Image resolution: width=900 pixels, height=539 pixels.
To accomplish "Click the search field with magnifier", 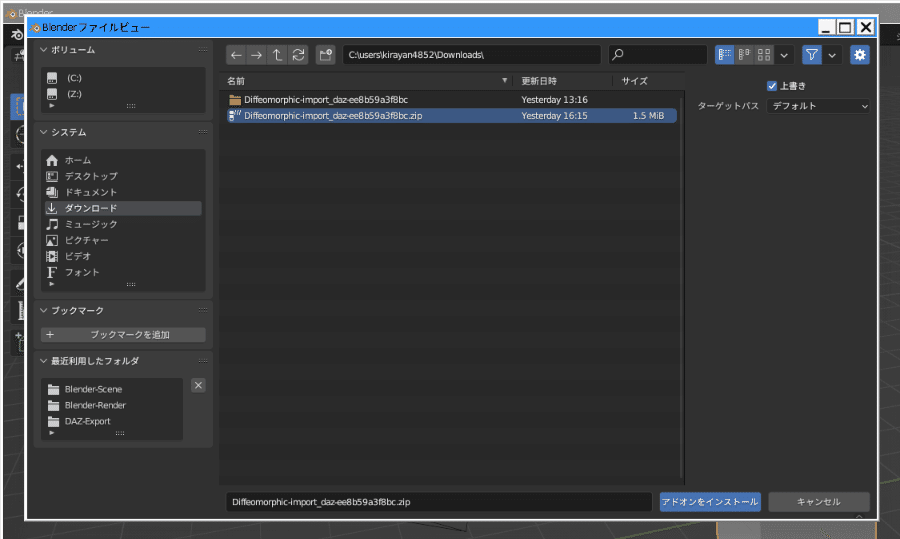I will pos(658,55).
